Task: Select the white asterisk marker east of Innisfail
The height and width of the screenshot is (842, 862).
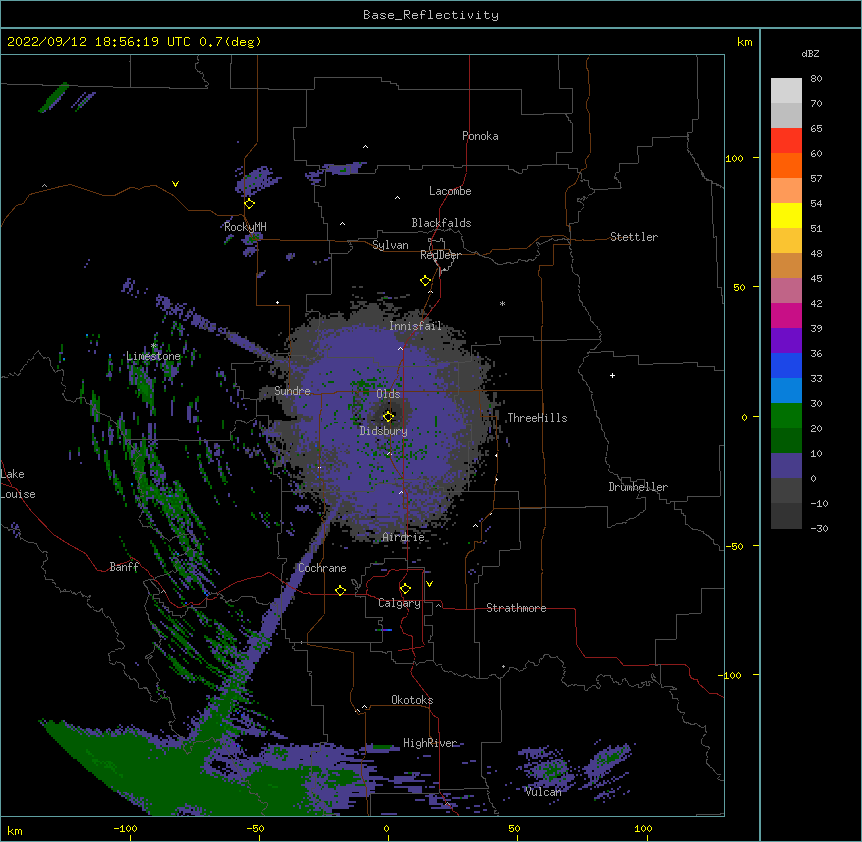Action: (502, 303)
